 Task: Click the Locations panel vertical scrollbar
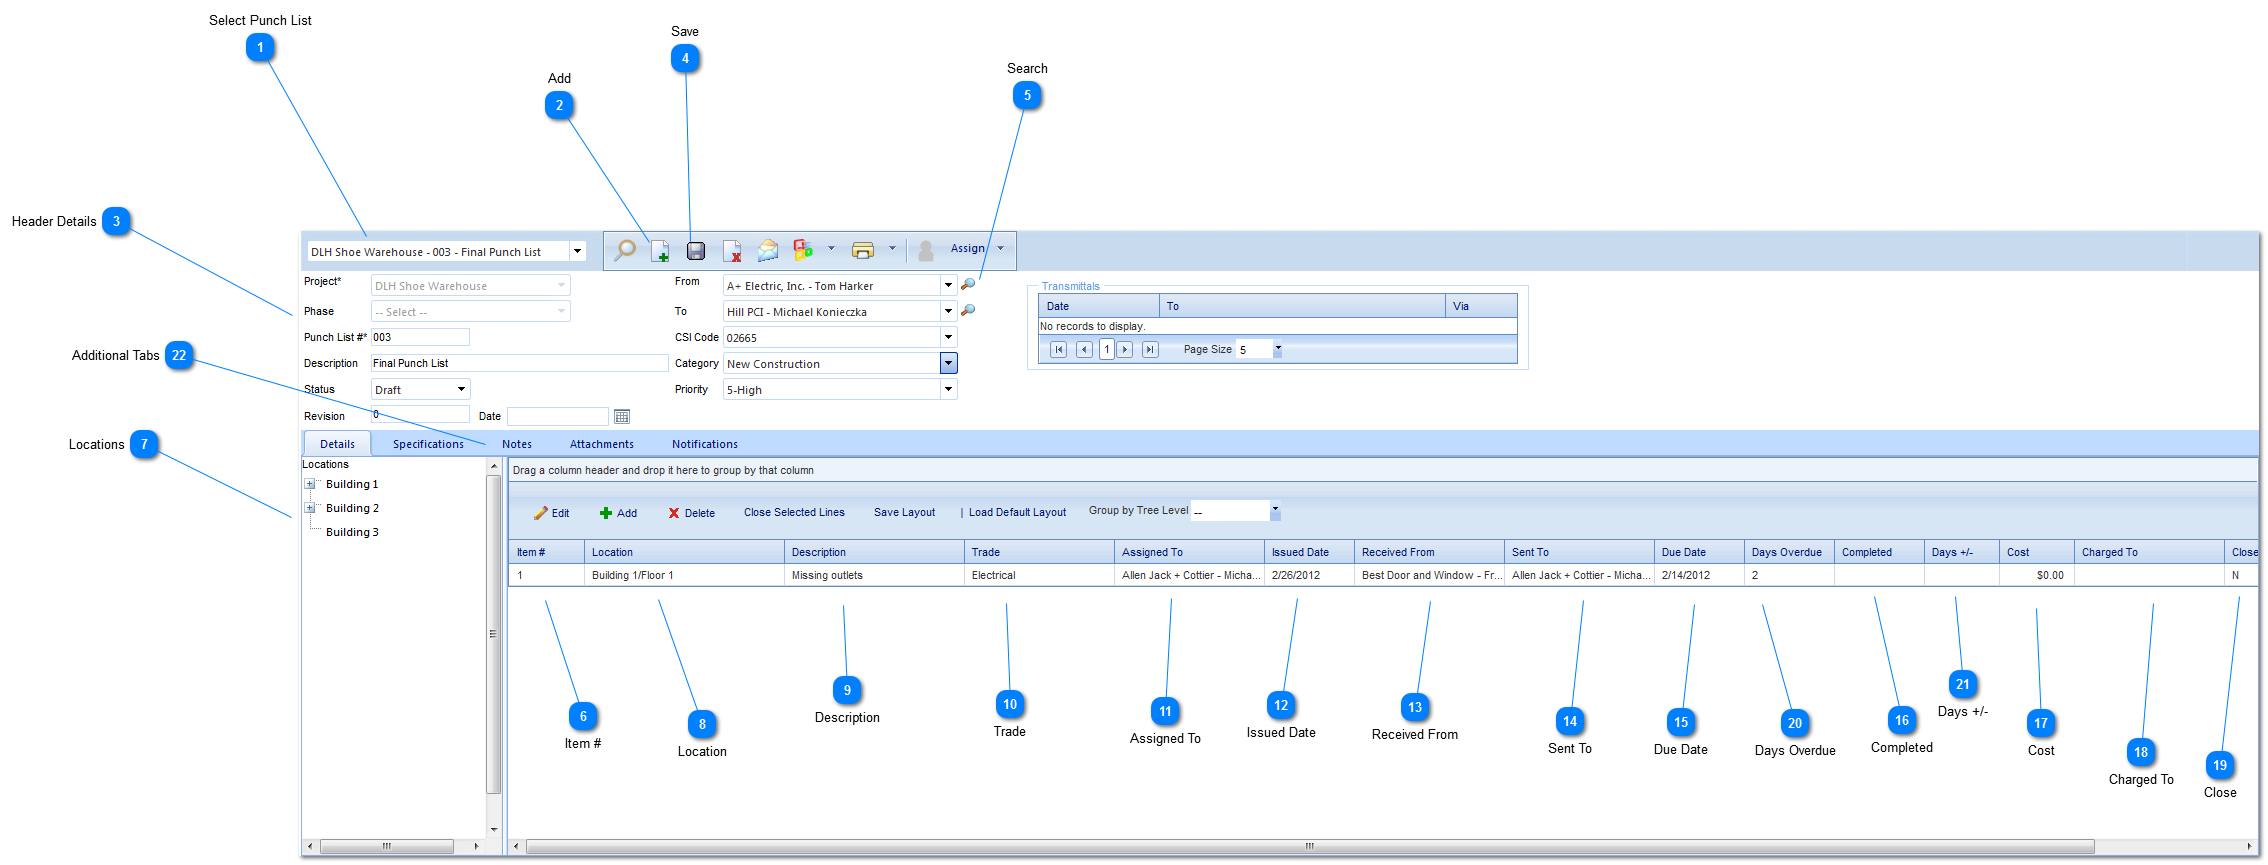click(493, 634)
